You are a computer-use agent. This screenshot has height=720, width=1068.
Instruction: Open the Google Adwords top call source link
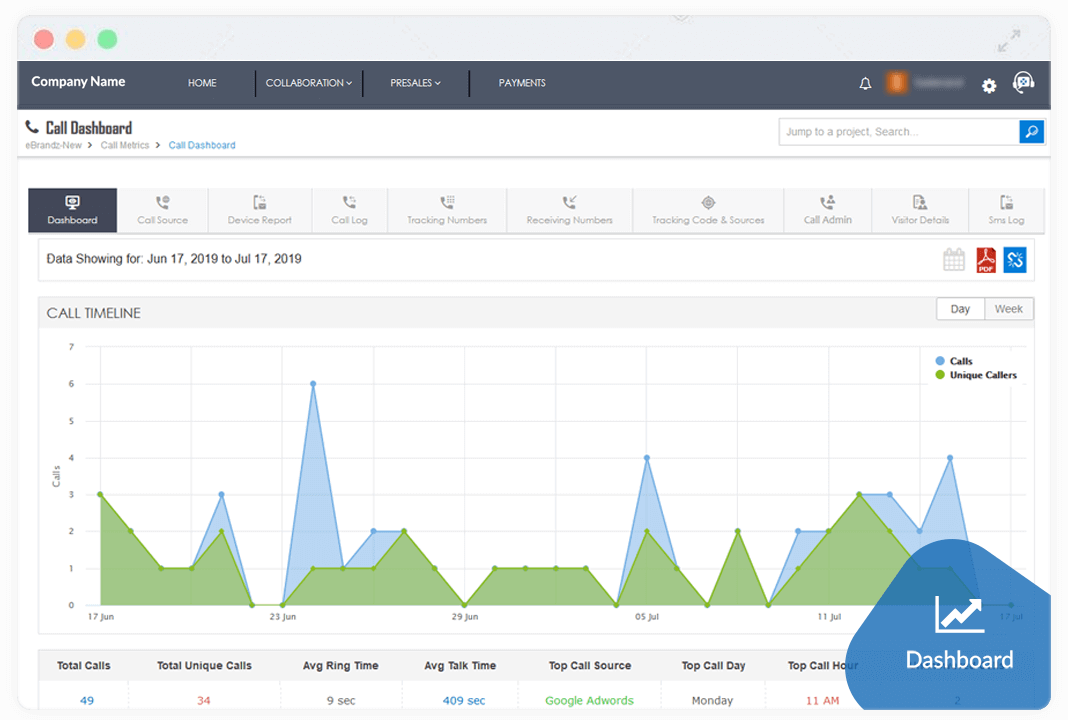589,700
